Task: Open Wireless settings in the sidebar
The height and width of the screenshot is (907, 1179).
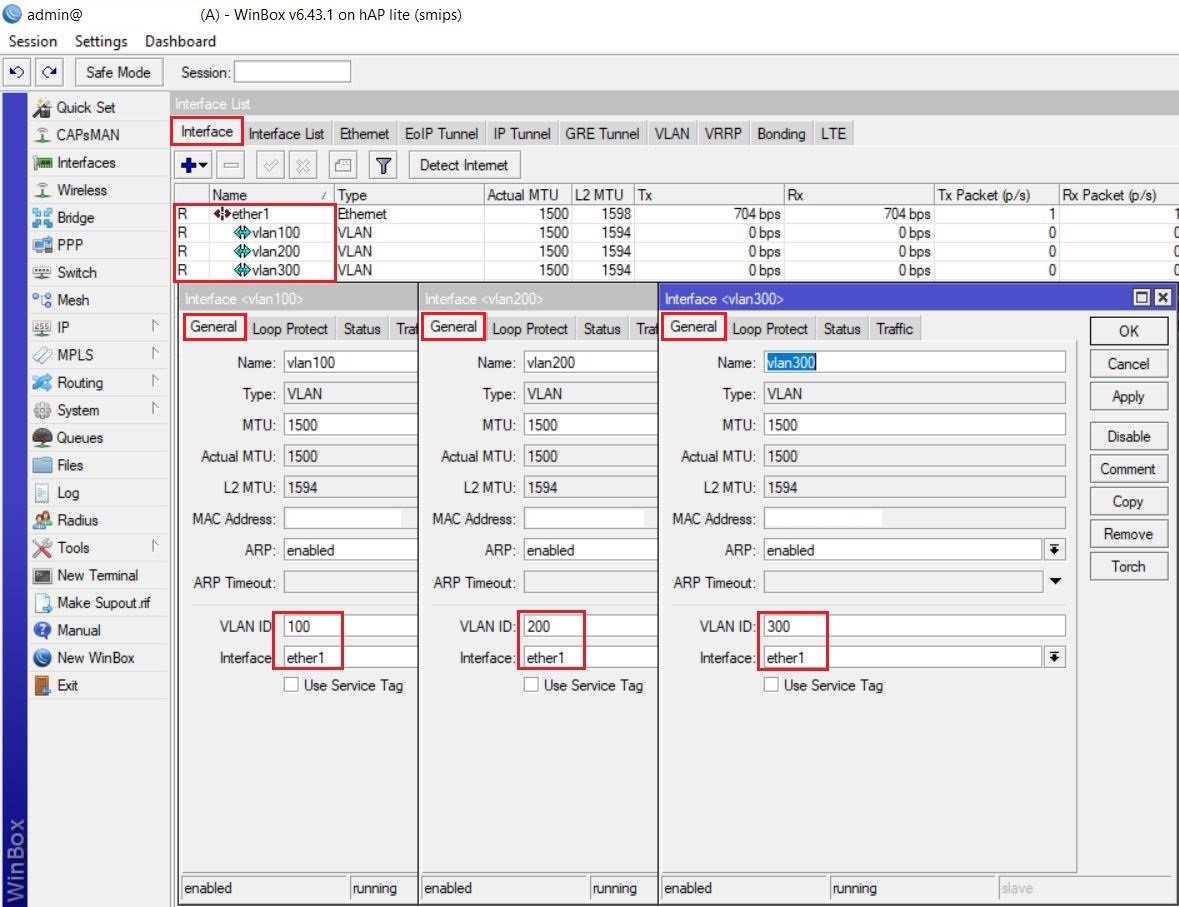Action: (81, 190)
